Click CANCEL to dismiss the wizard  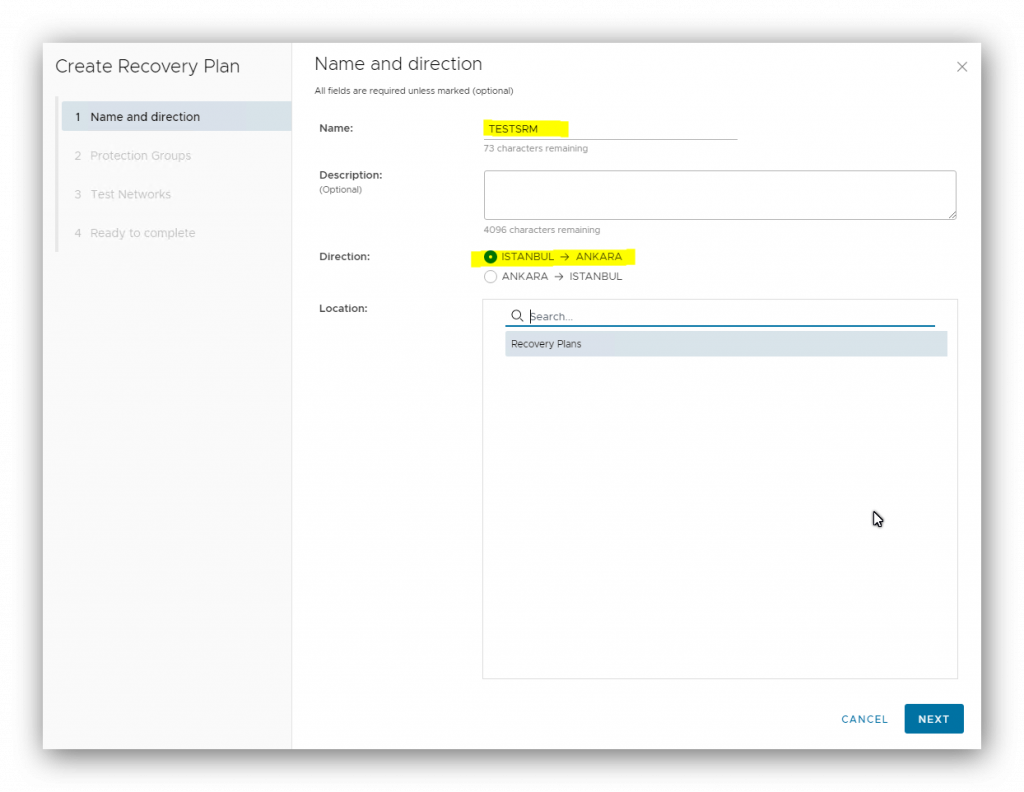point(863,718)
